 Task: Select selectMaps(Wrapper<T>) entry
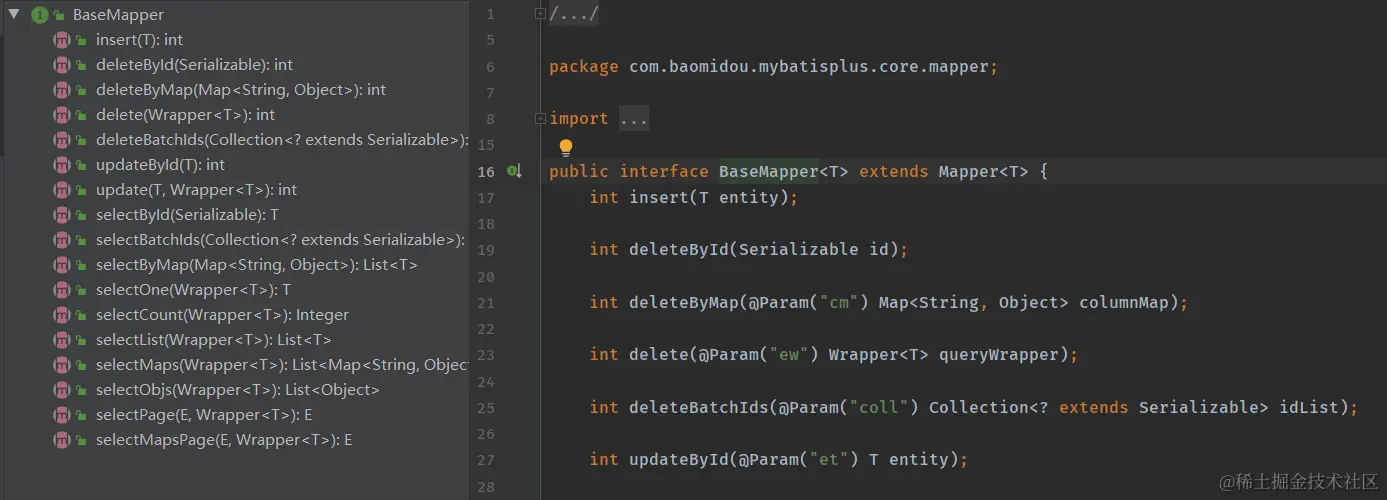click(x=282, y=365)
